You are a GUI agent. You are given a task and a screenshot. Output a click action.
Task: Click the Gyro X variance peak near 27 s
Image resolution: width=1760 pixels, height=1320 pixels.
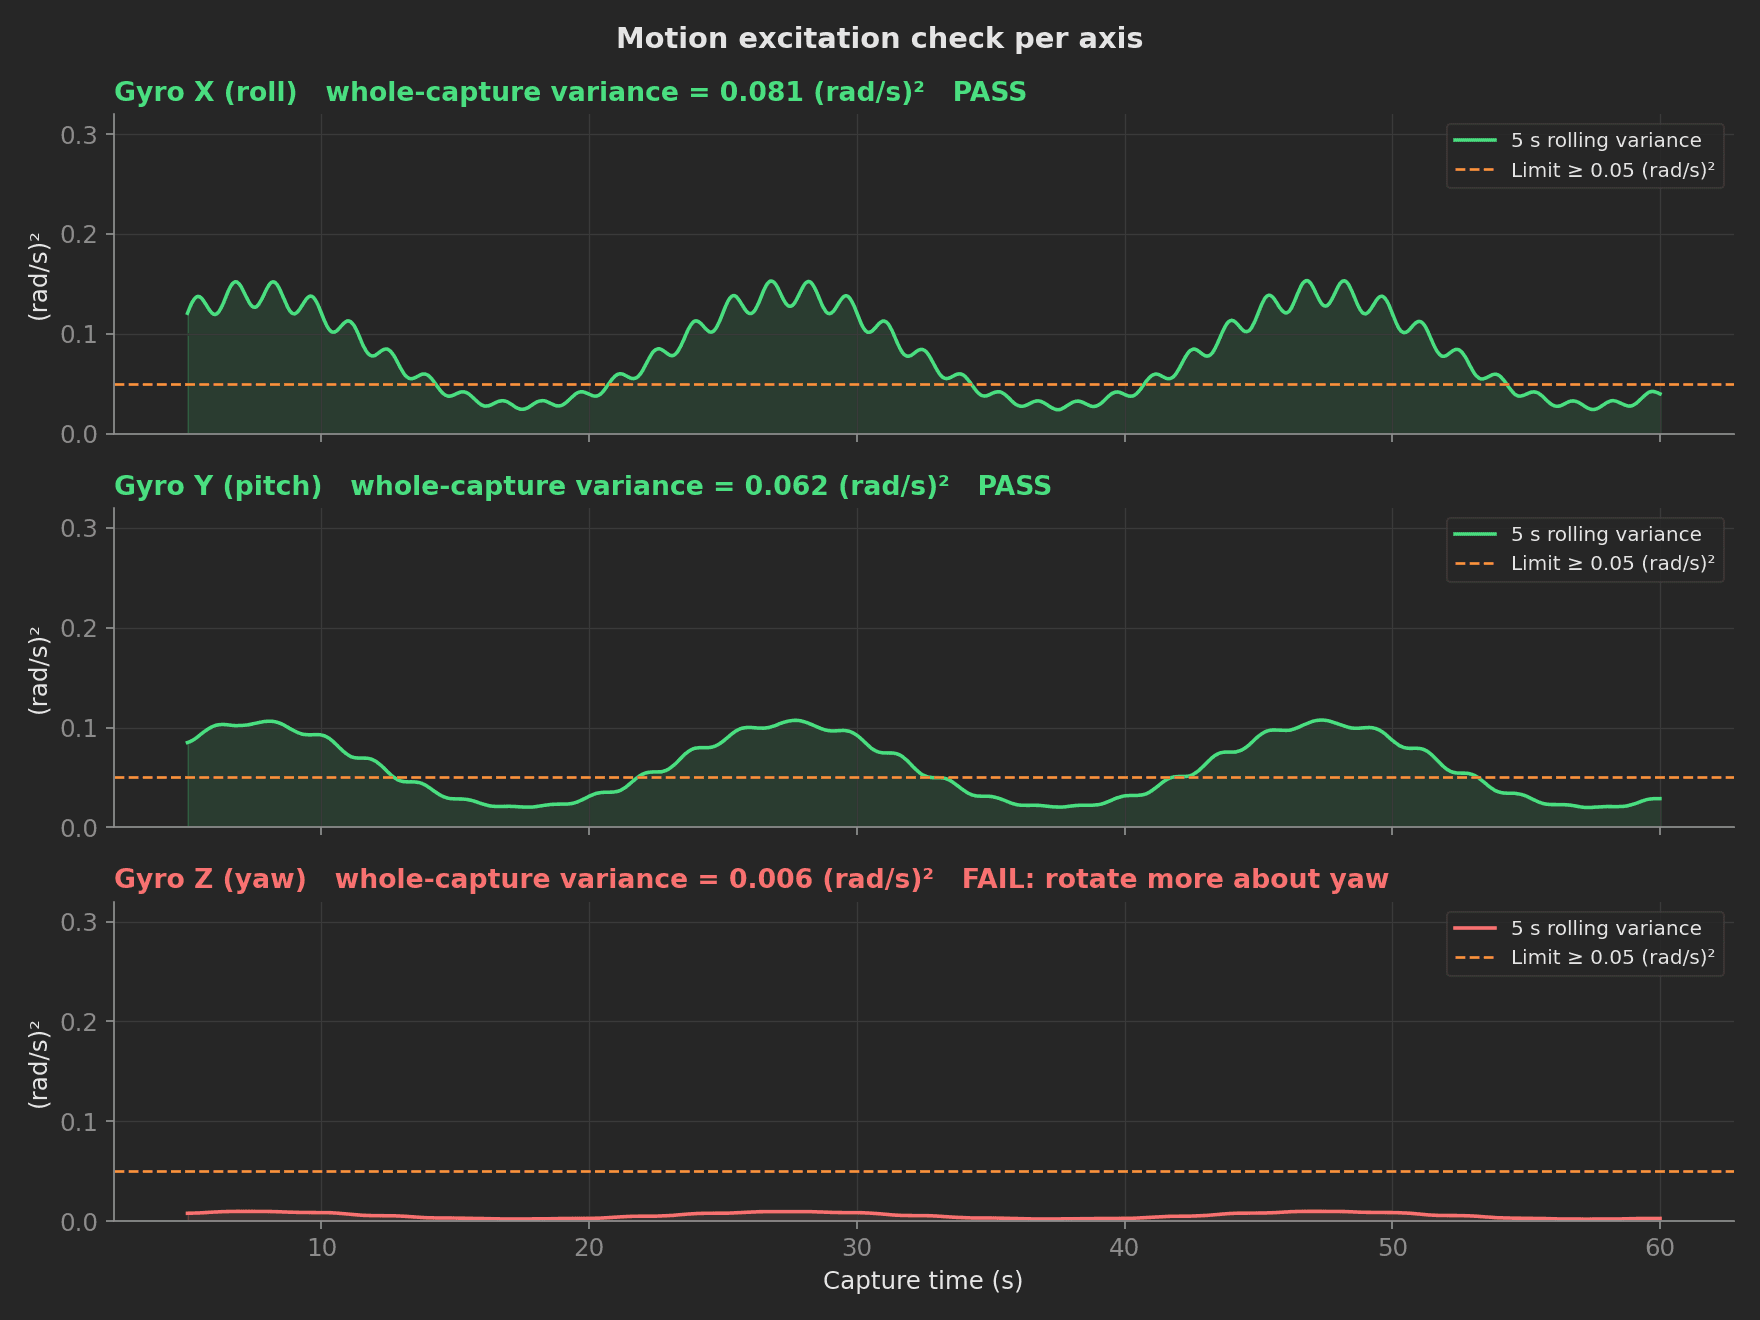[x=770, y=281]
